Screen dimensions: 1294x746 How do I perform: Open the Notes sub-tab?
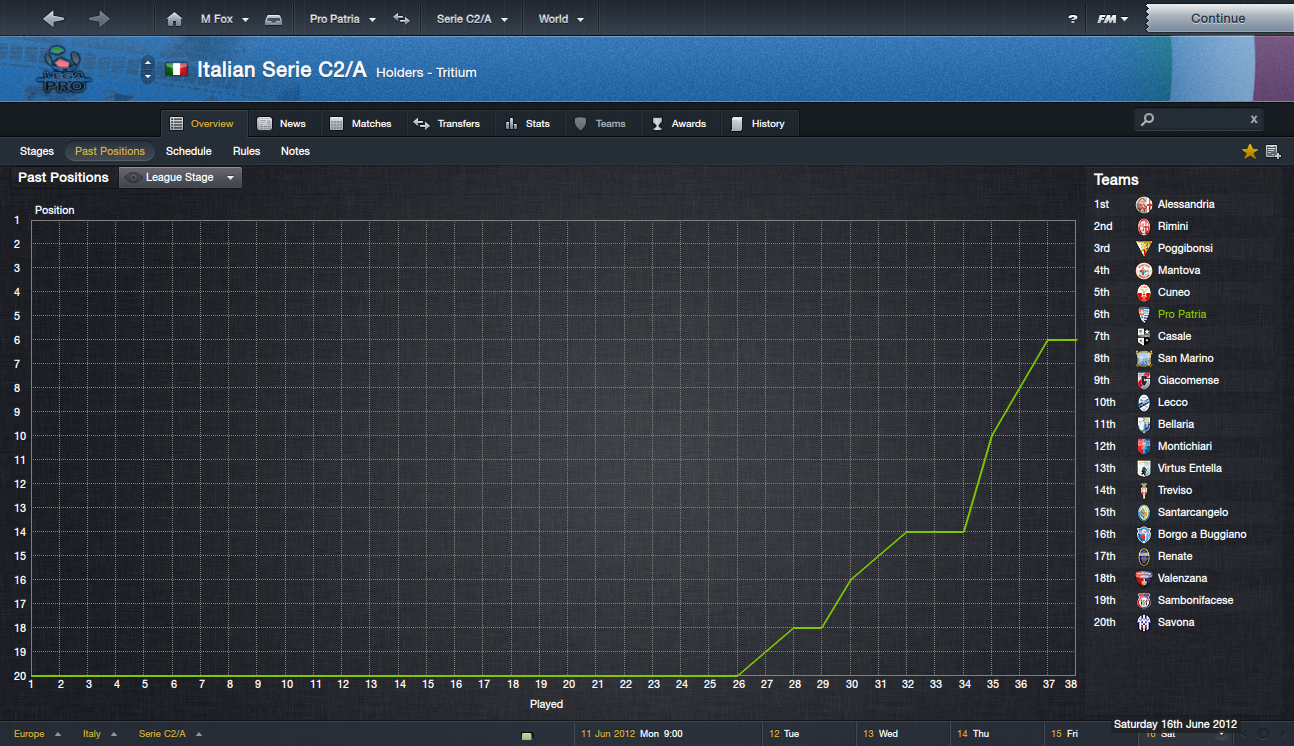(295, 151)
